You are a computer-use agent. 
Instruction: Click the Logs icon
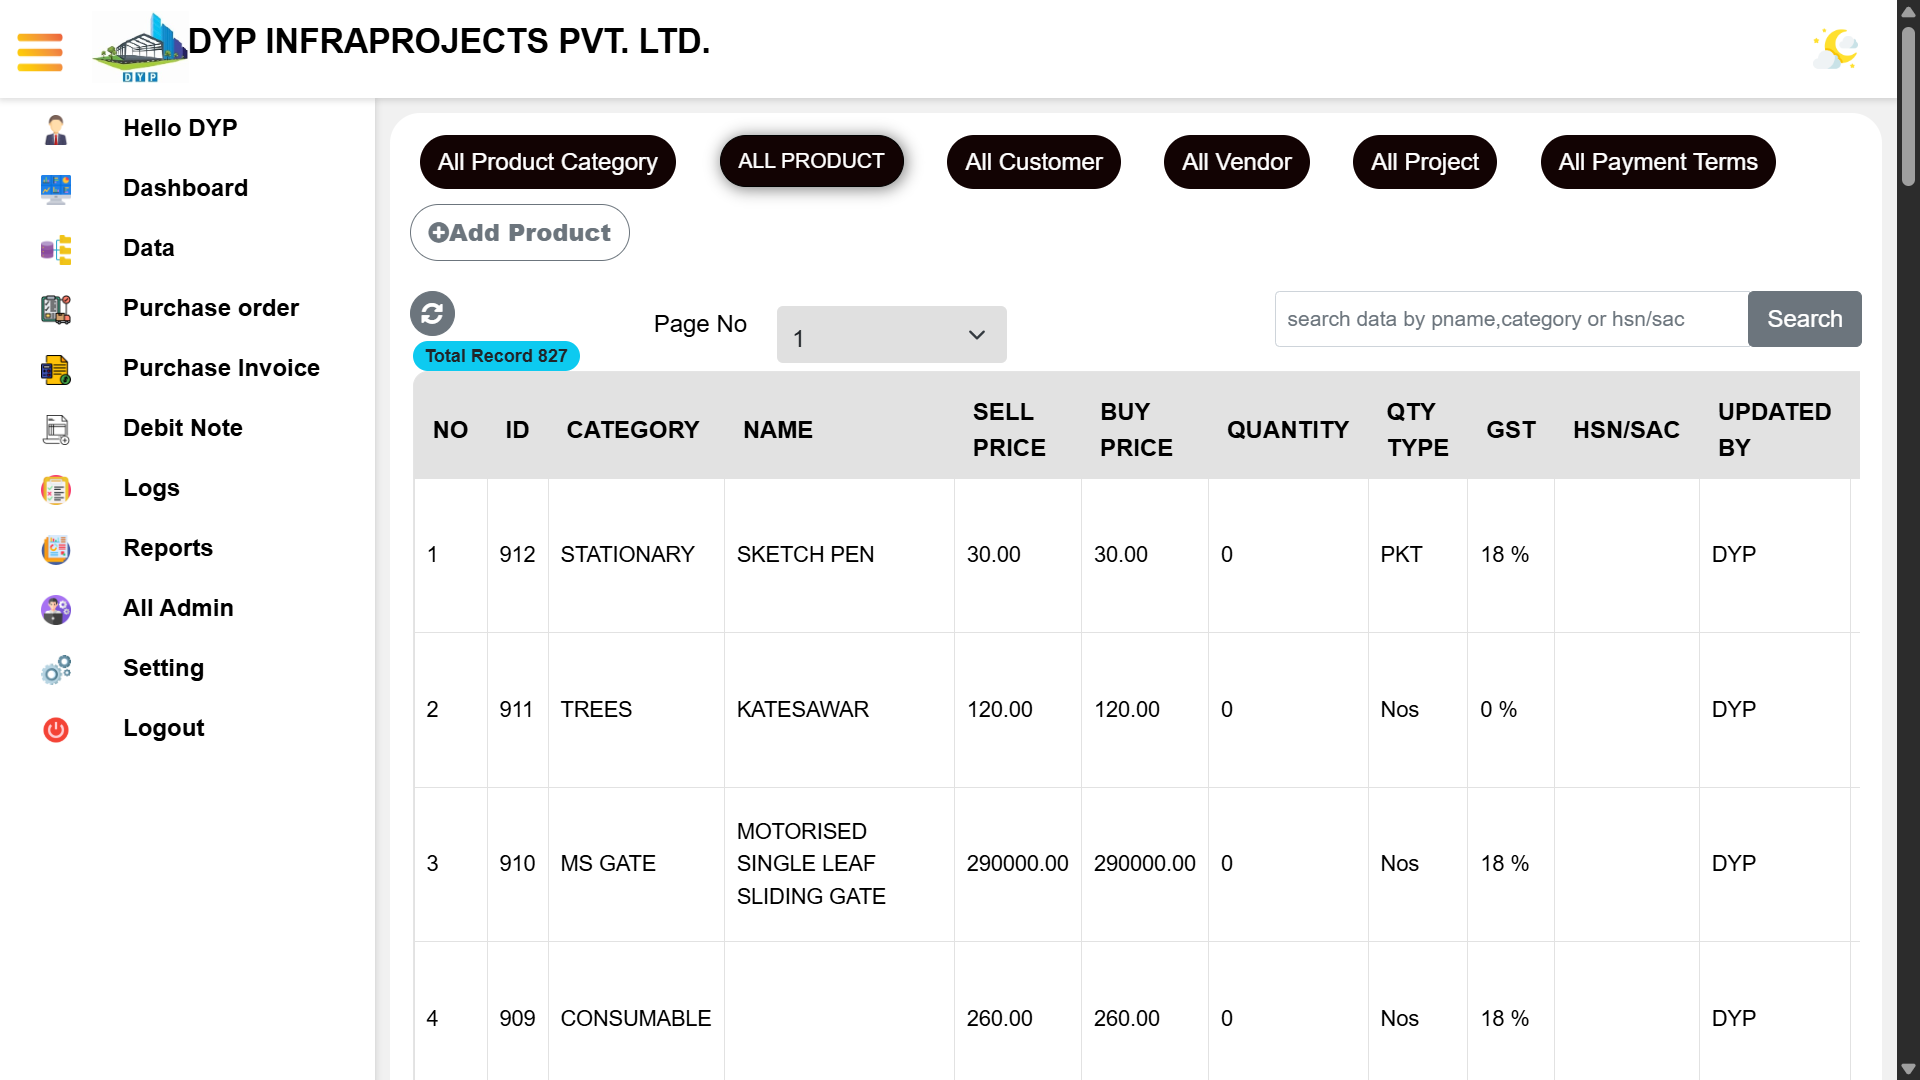(56, 489)
